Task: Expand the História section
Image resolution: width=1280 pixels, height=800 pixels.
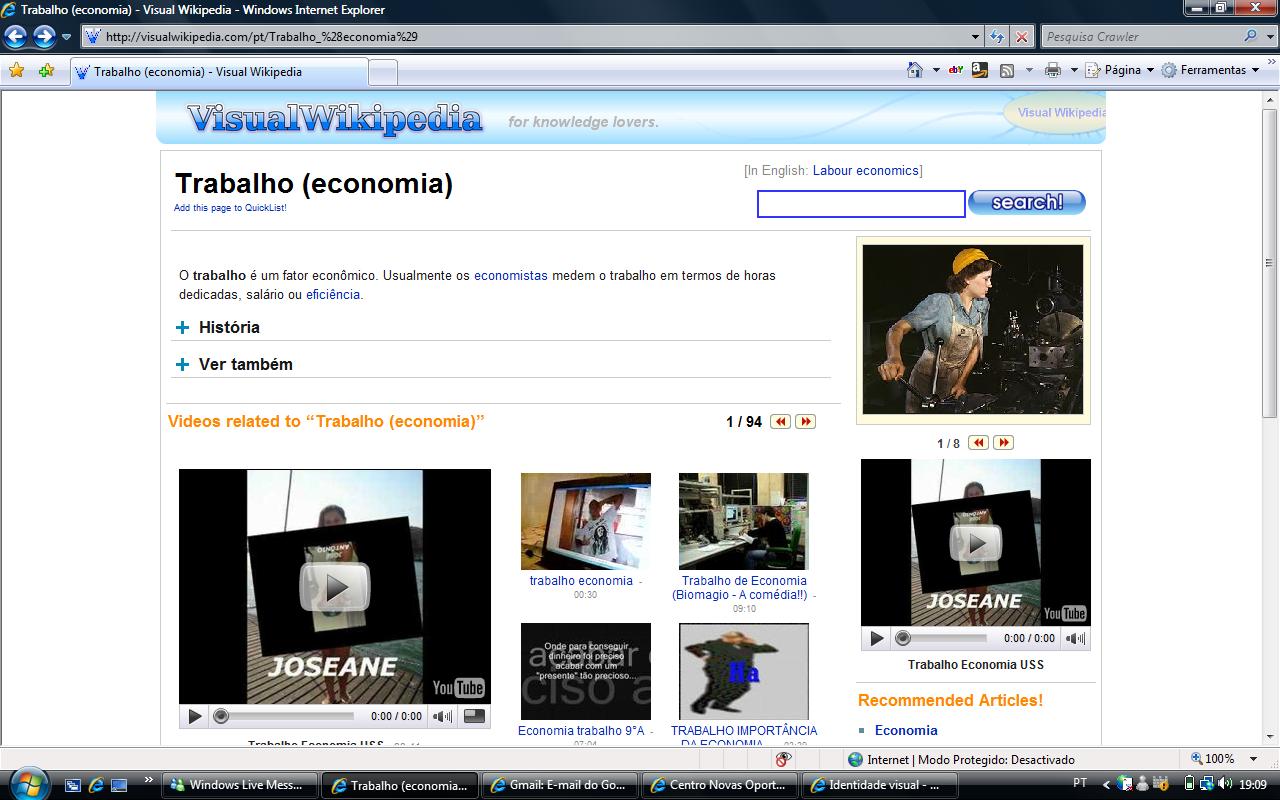Action: tap(182, 328)
